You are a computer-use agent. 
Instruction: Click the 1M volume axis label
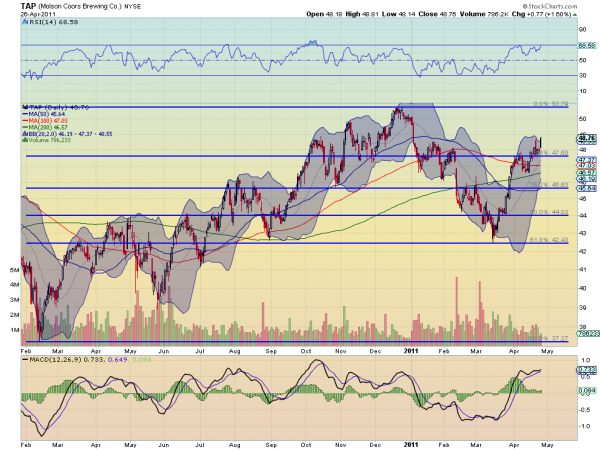(x=15, y=330)
